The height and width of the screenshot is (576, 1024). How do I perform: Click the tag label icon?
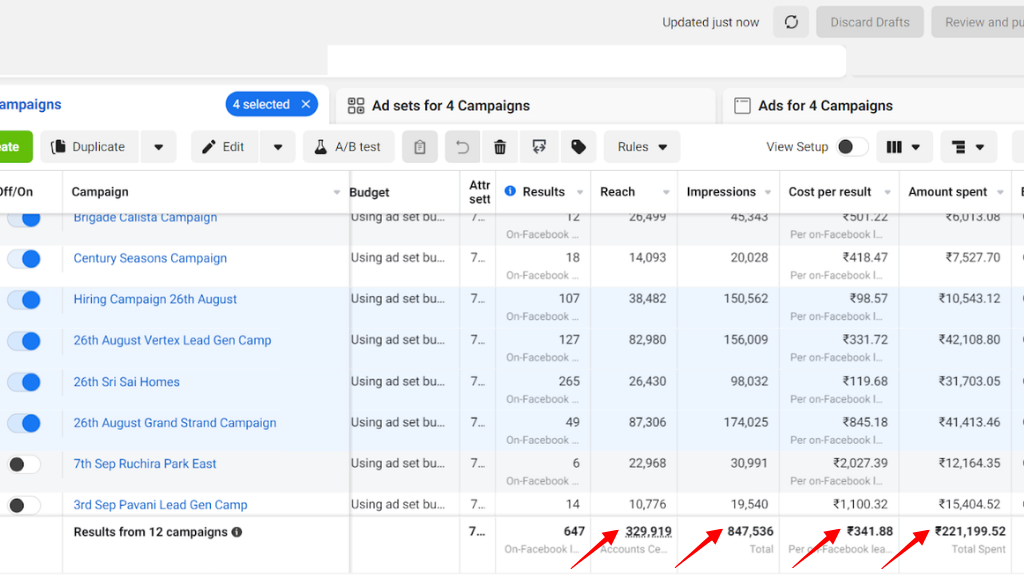pyautogui.click(x=578, y=147)
